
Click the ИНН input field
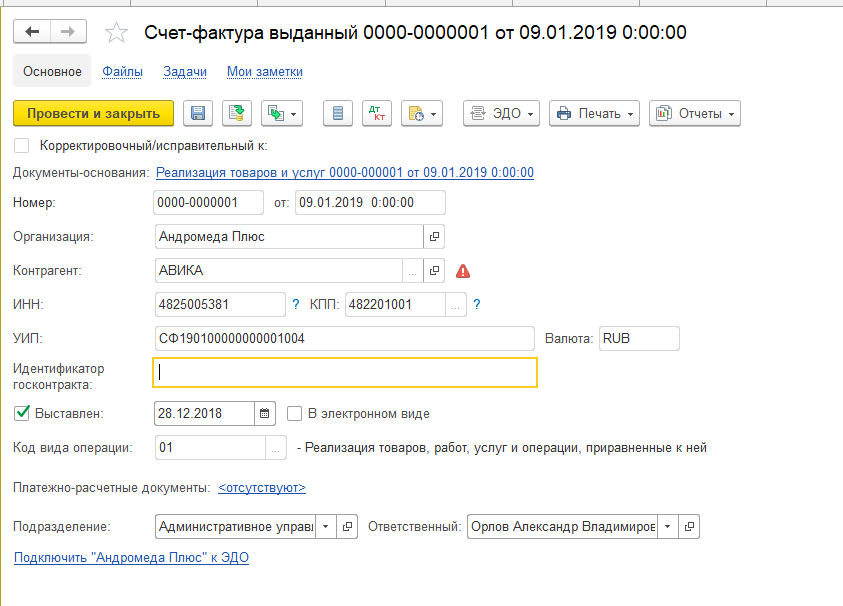(220, 304)
